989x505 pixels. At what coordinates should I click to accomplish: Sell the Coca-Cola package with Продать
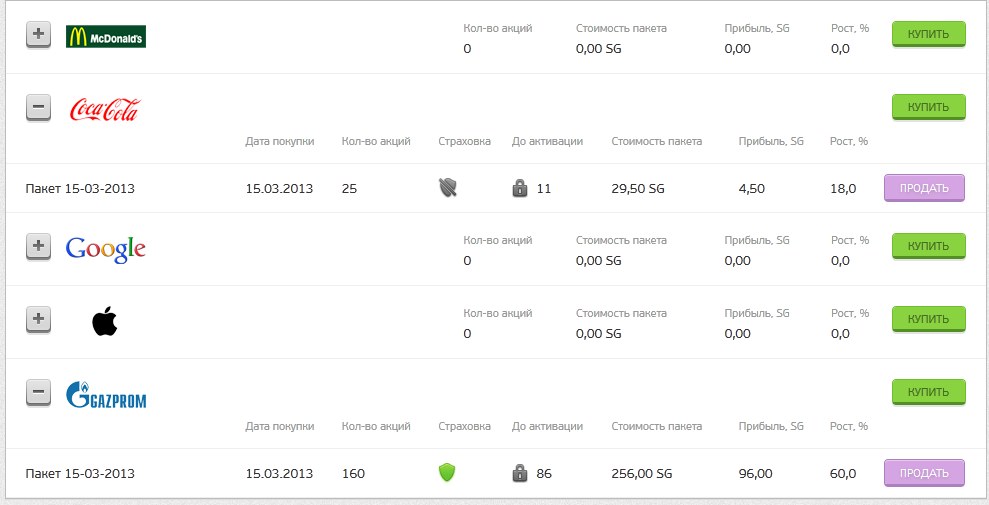point(924,188)
